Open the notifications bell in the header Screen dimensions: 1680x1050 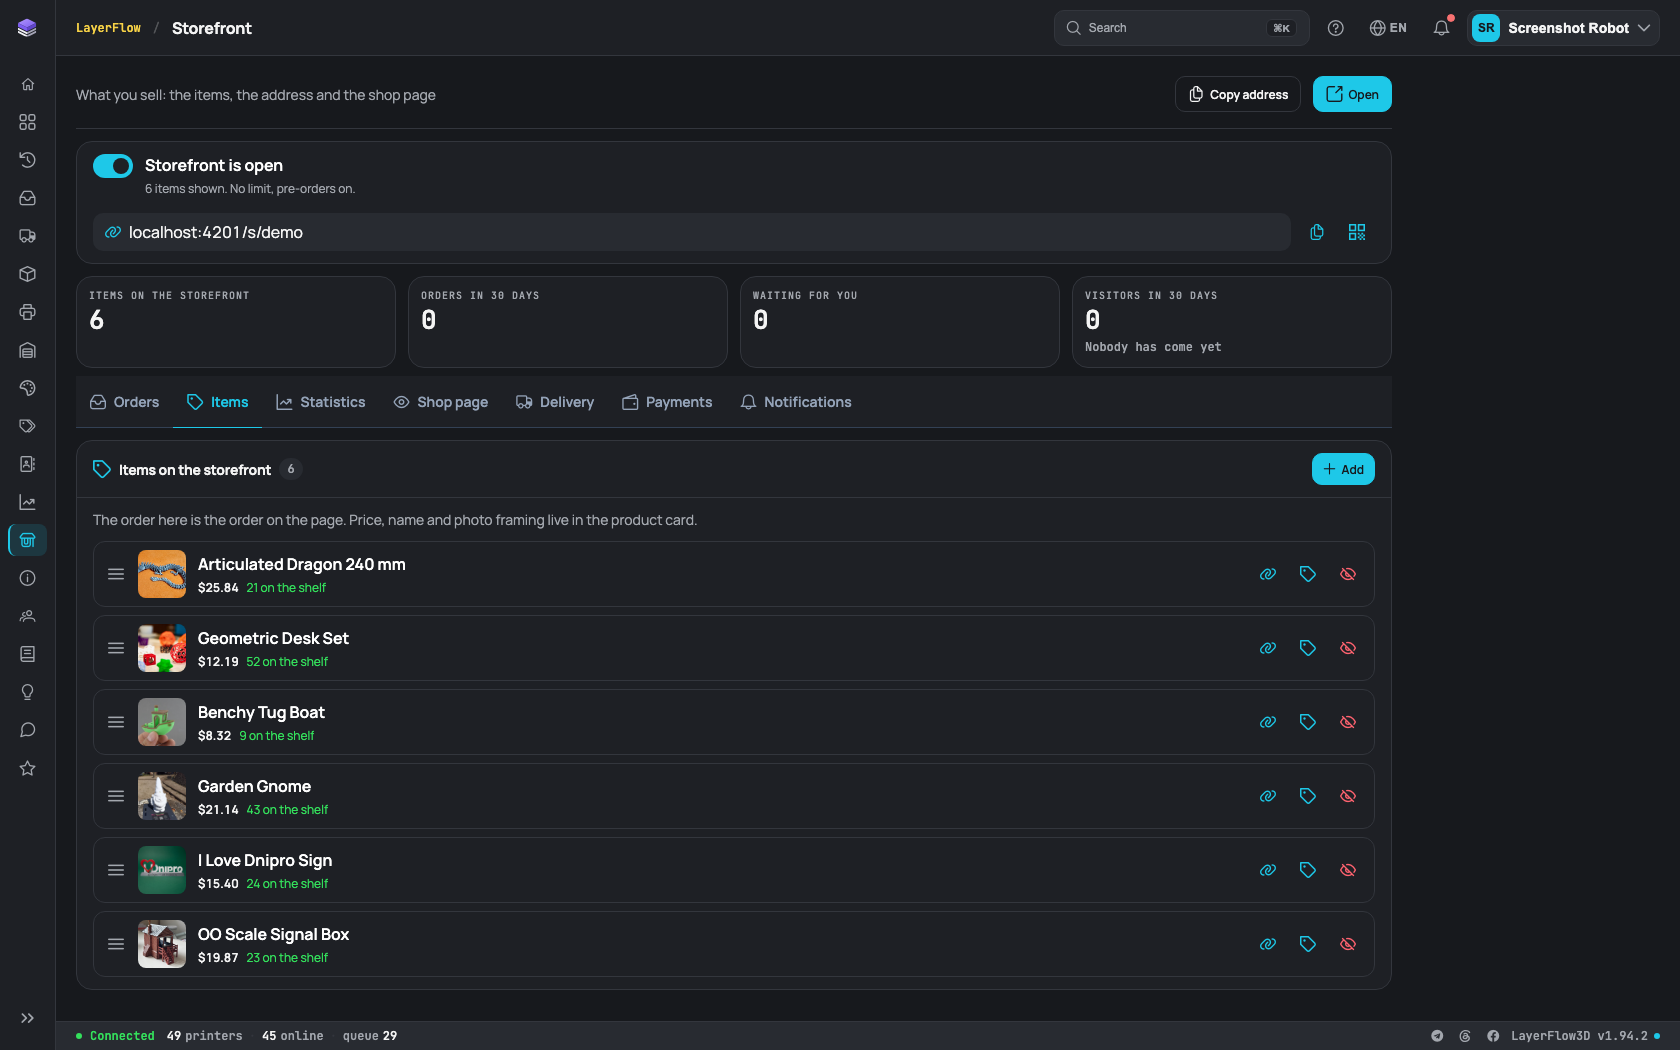1441,28
